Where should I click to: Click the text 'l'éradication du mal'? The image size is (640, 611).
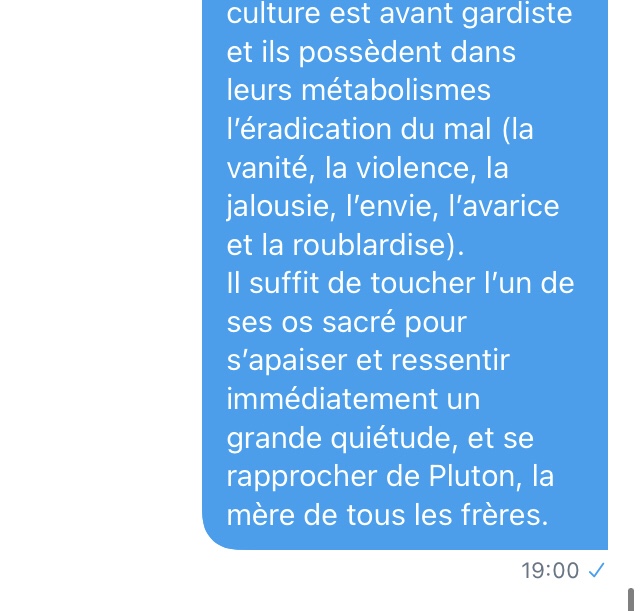tap(359, 129)
